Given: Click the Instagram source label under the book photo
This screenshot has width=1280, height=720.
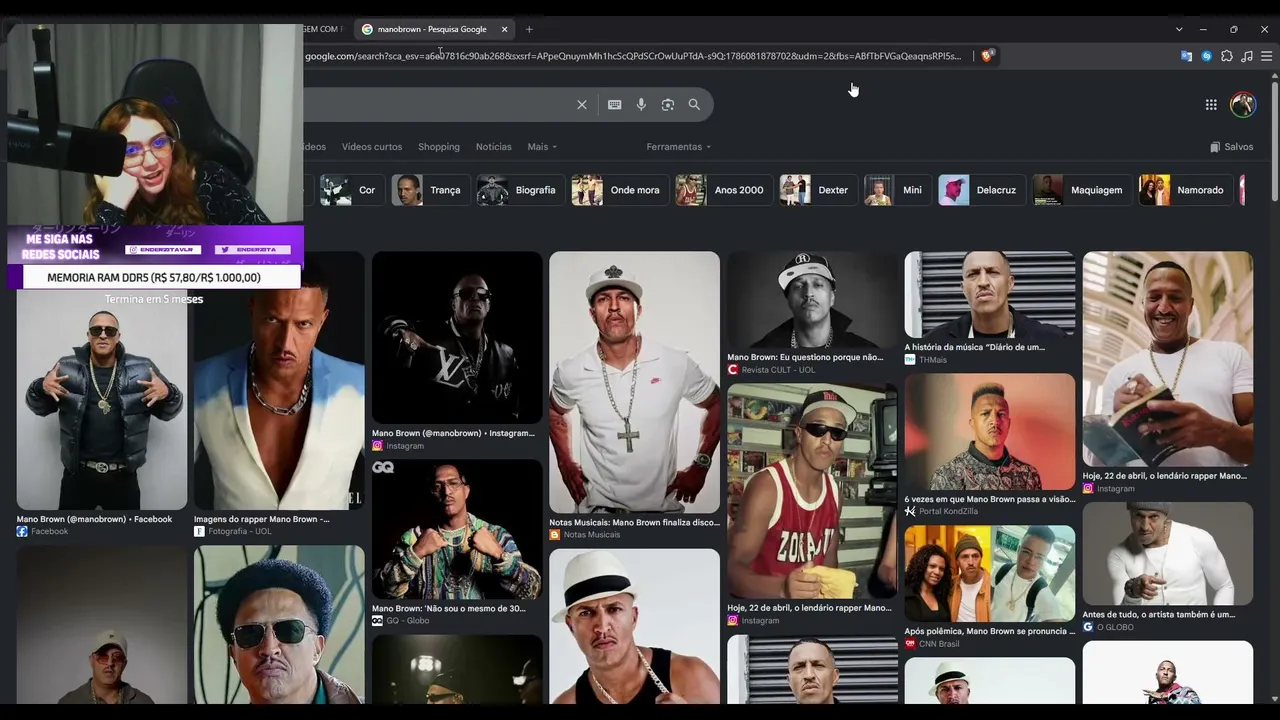Looking at the screenshot, I should (x=1109, y=489).
